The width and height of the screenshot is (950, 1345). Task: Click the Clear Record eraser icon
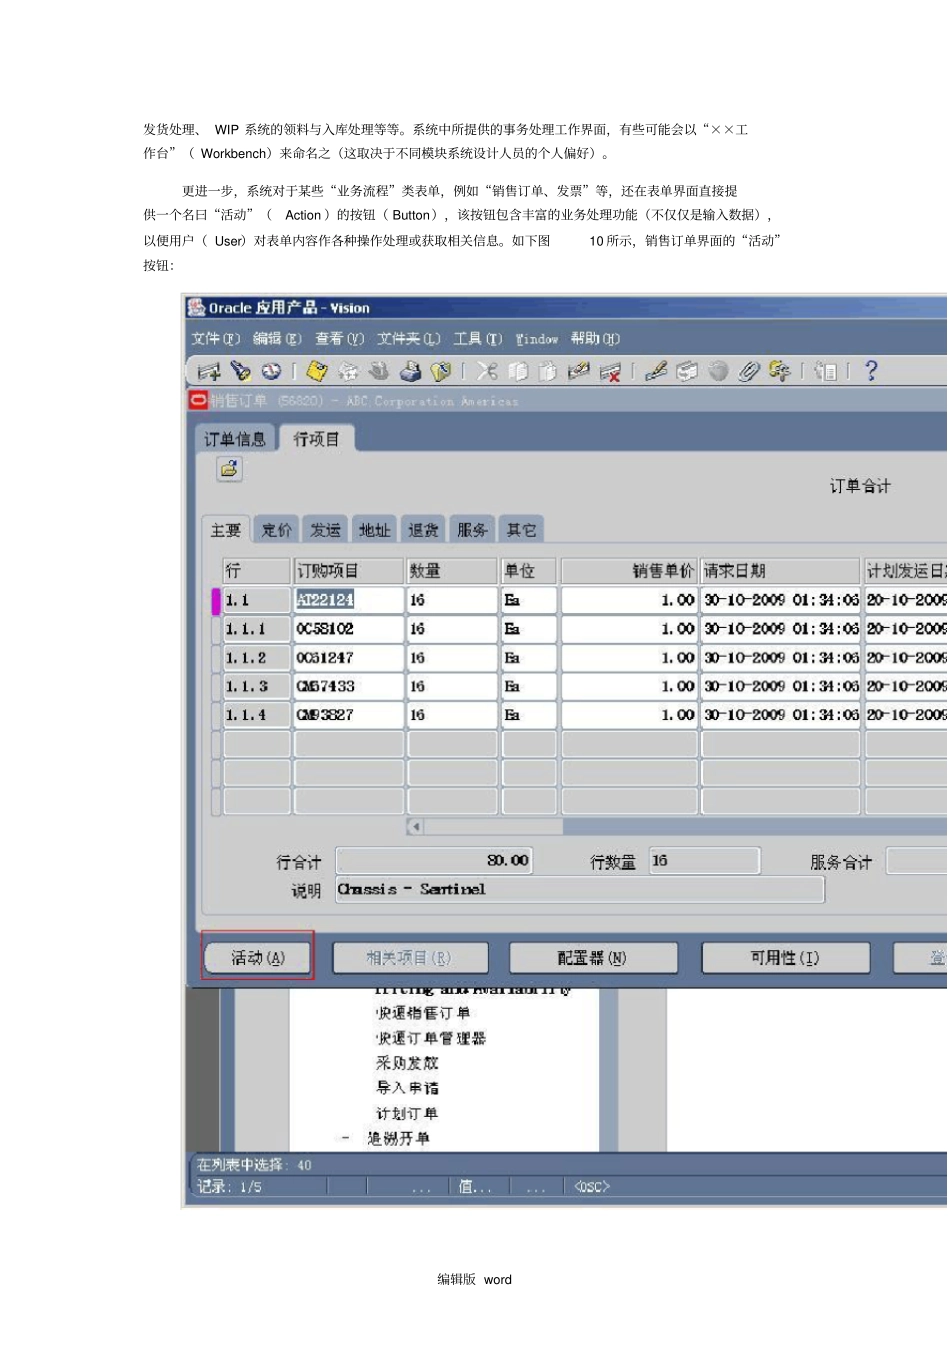pos(578,371)
